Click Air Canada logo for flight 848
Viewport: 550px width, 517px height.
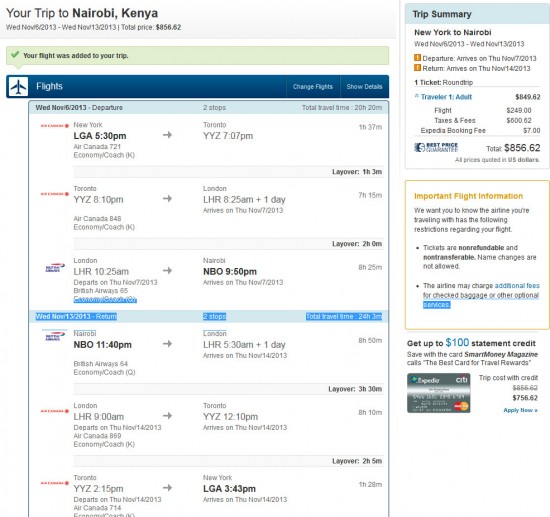(x=54, y=194)
